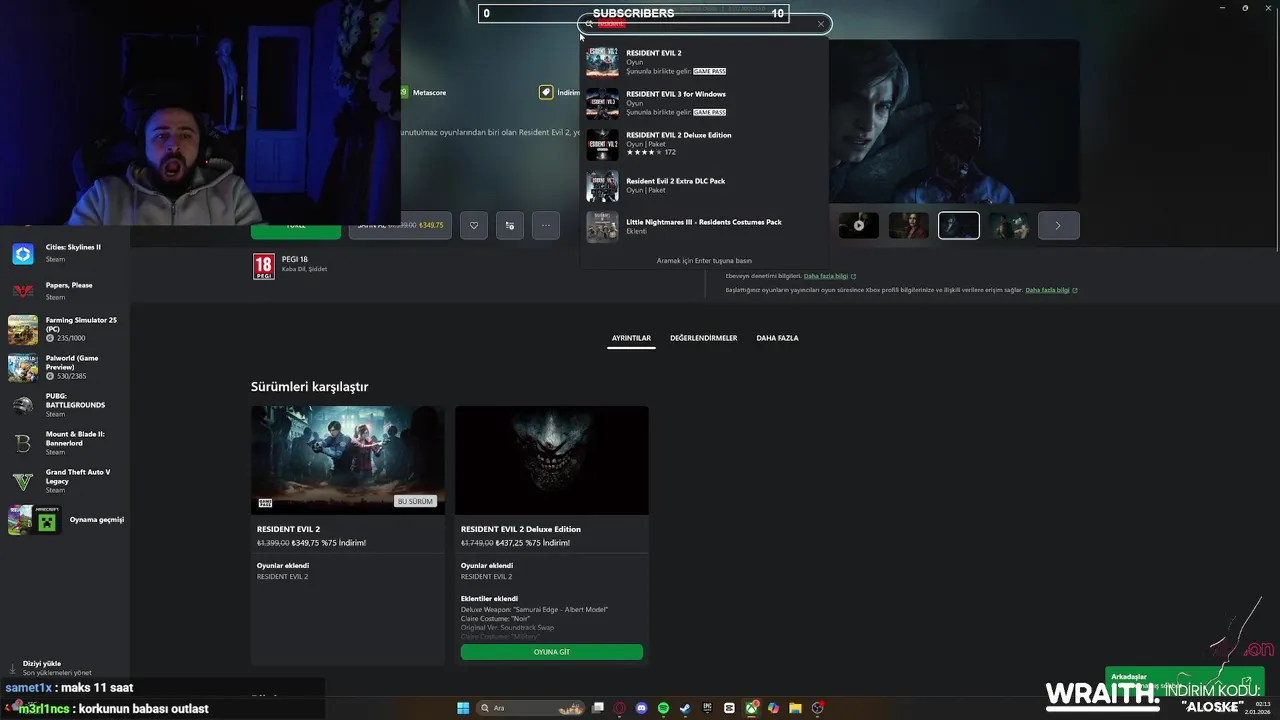Open PUBG: BATTLEGROUNDS icon in sidebar
Image resolution: width=1280 pixels, height=720 pixels.
[x=23, y=405]
